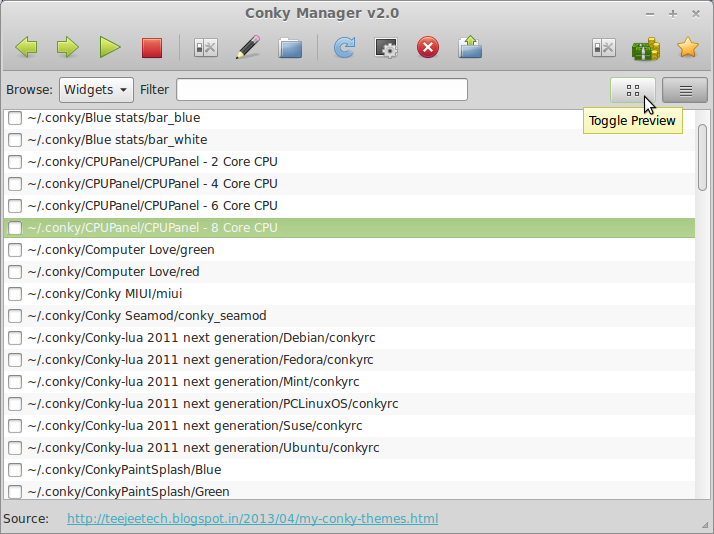Viewport: 714px width, 534px height.
Task: Select row ConkyPaintSplash/Blue
Action: (349, 470)
